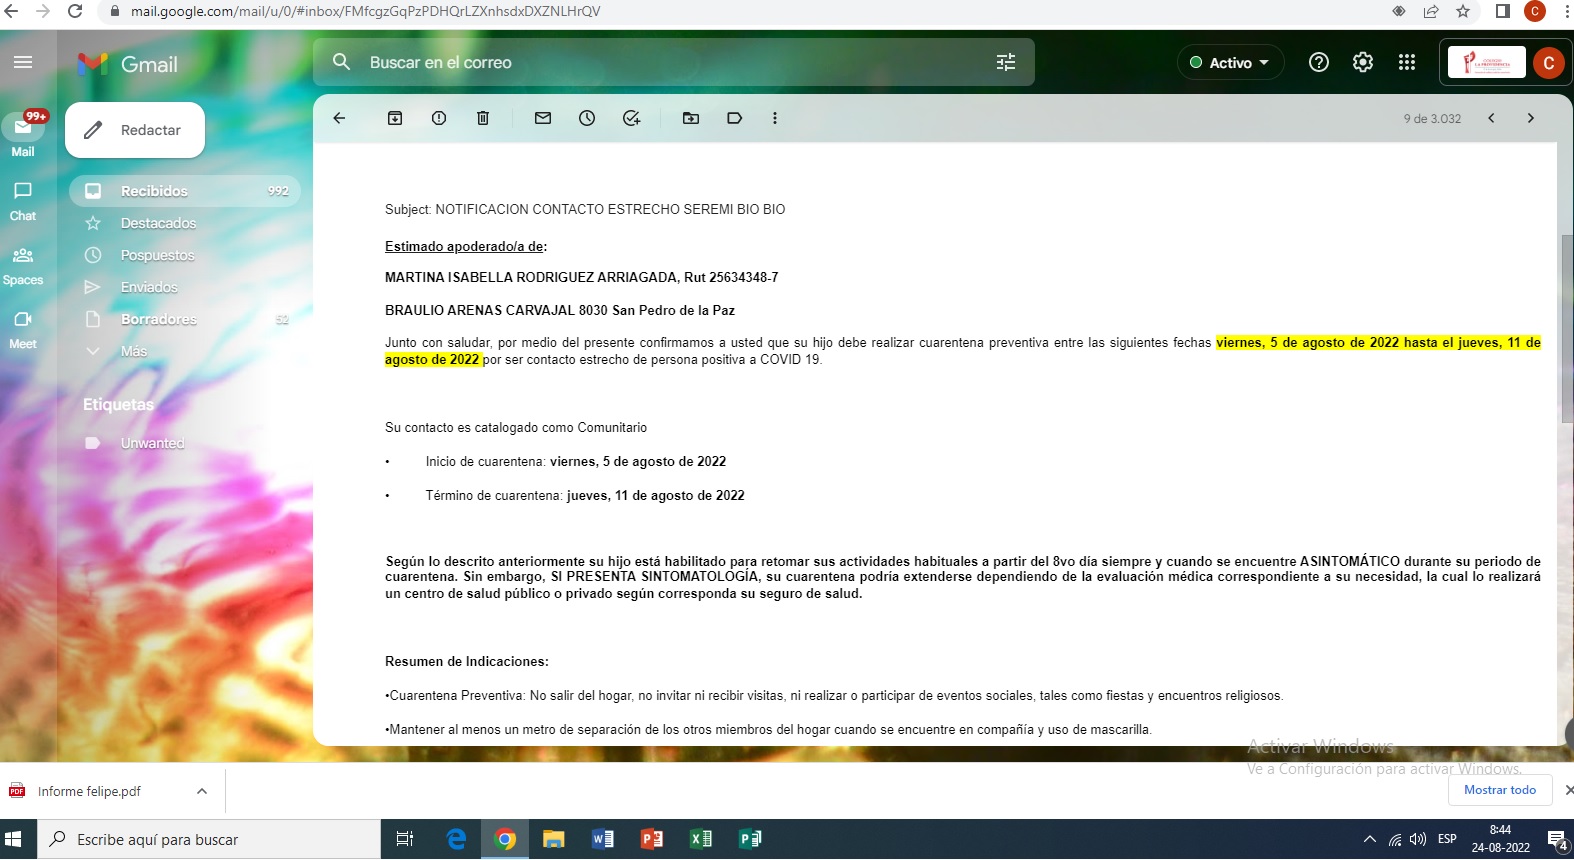
Task: Report this email as spam
Action: coord(439,118)
